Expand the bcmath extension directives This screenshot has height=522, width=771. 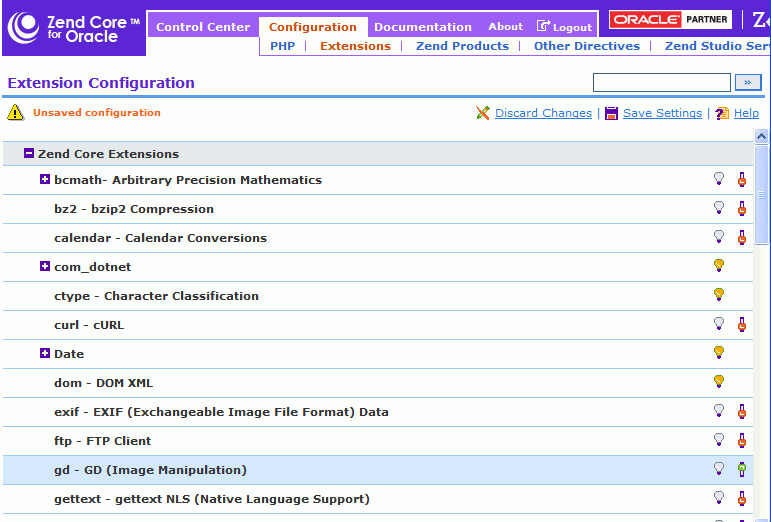[x=45, y=179]
